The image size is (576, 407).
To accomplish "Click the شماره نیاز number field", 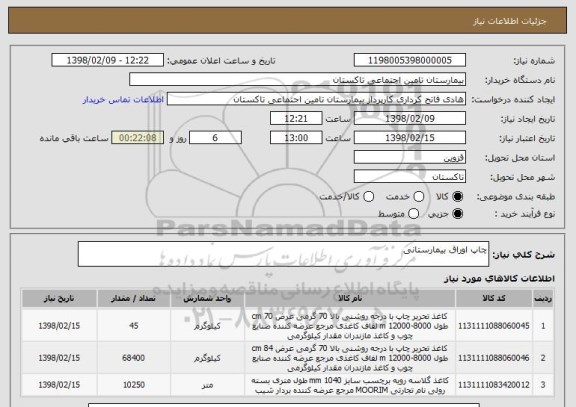I will tap(410, 60).
